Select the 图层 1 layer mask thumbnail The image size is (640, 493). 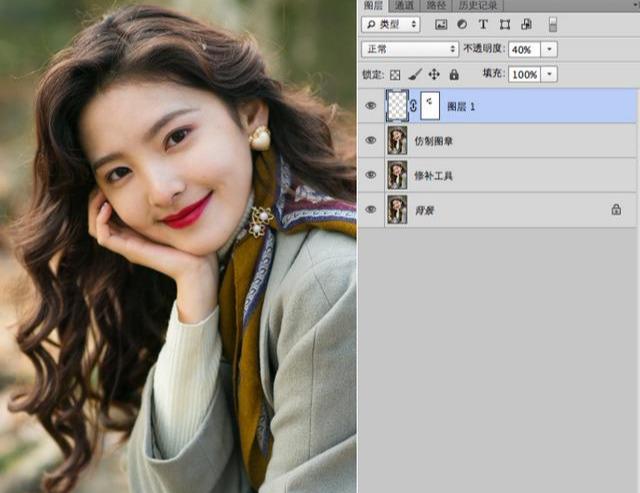point(432,105)
